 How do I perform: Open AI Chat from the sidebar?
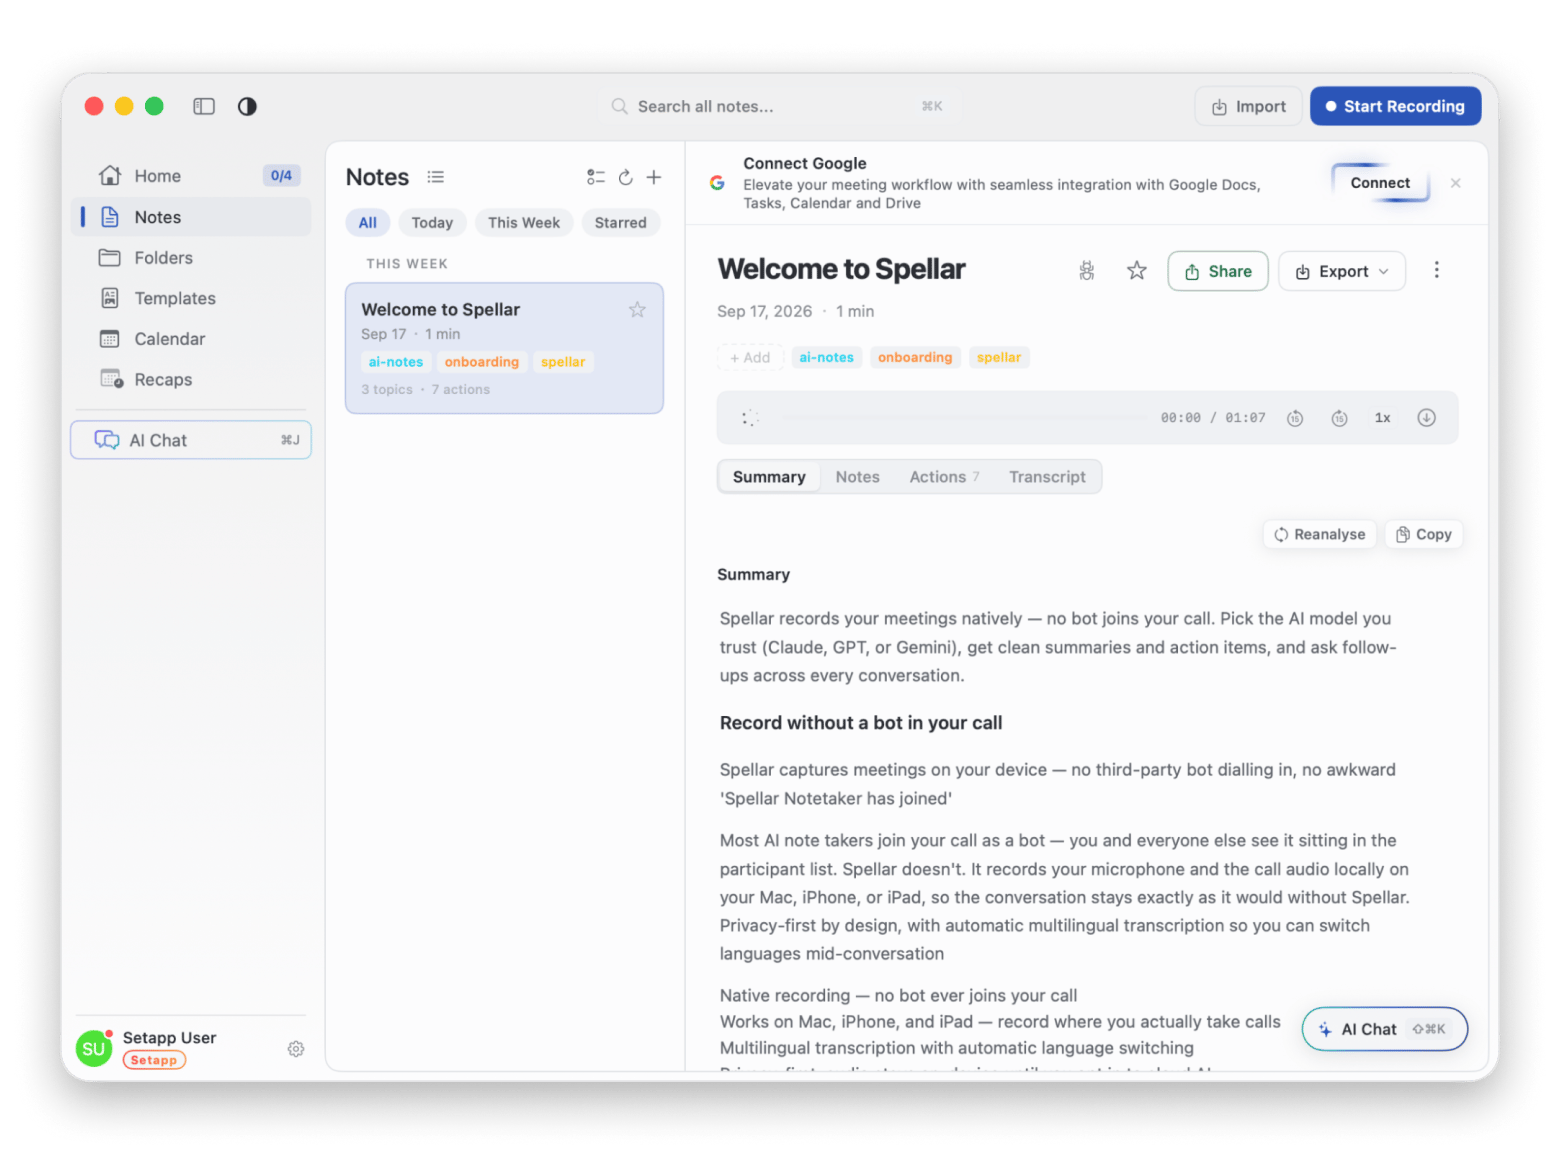191,440
